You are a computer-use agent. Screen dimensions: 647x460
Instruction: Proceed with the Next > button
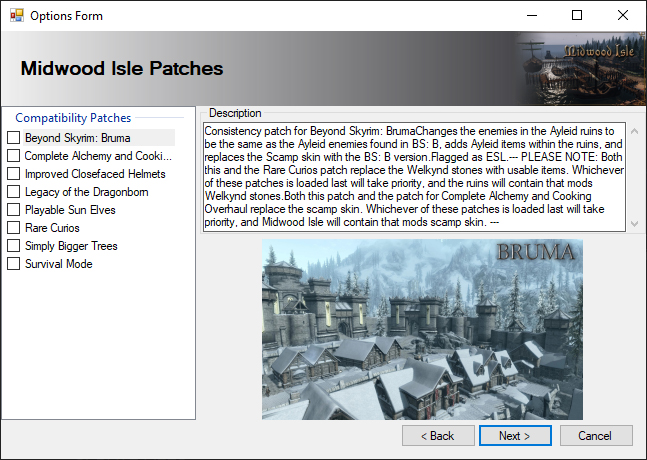coord(515,436)
